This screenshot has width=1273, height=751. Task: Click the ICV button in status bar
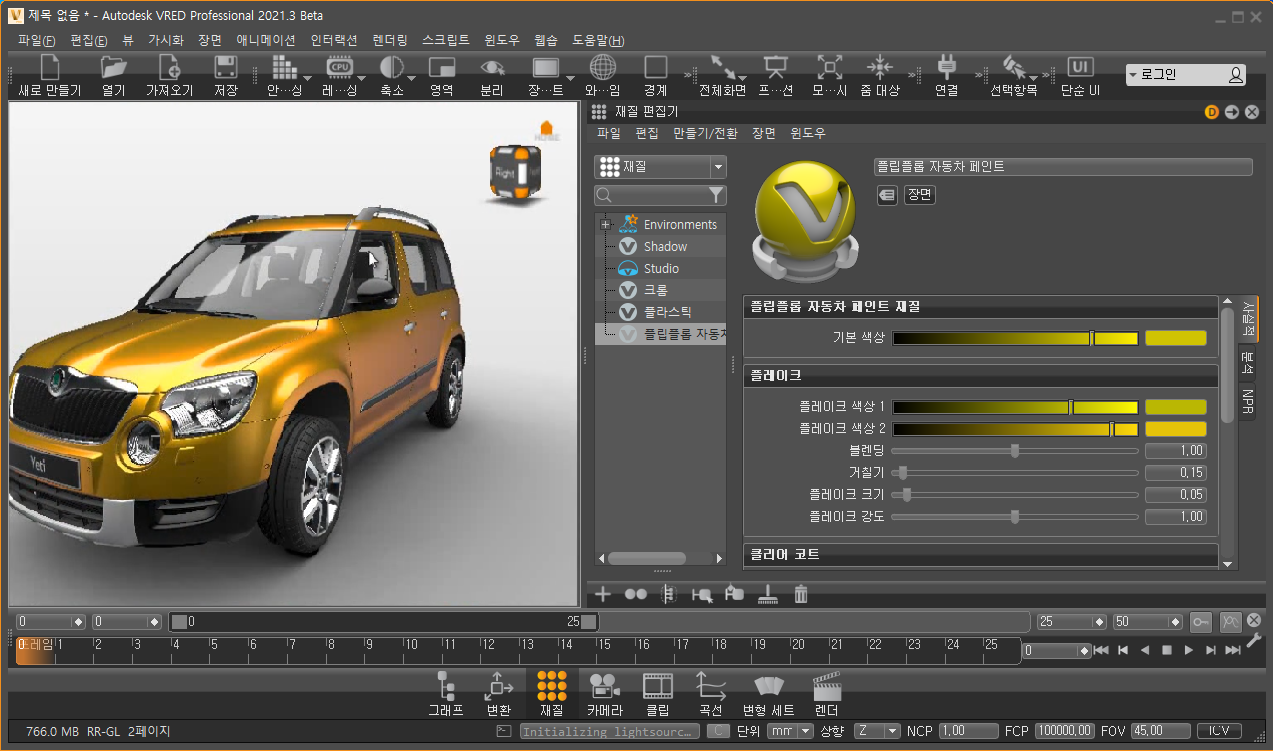tap(1219, 731)
